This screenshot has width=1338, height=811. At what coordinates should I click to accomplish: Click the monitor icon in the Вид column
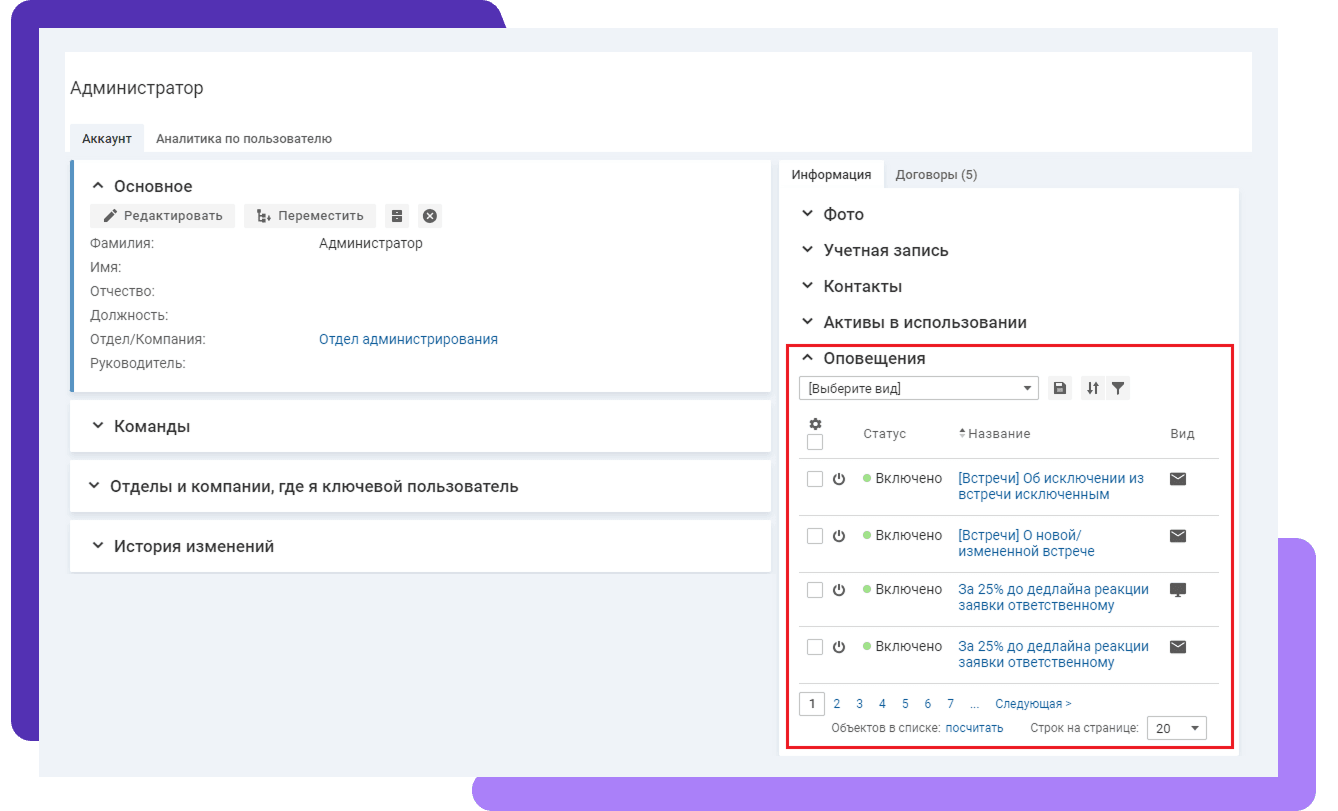coord(1178,589)
